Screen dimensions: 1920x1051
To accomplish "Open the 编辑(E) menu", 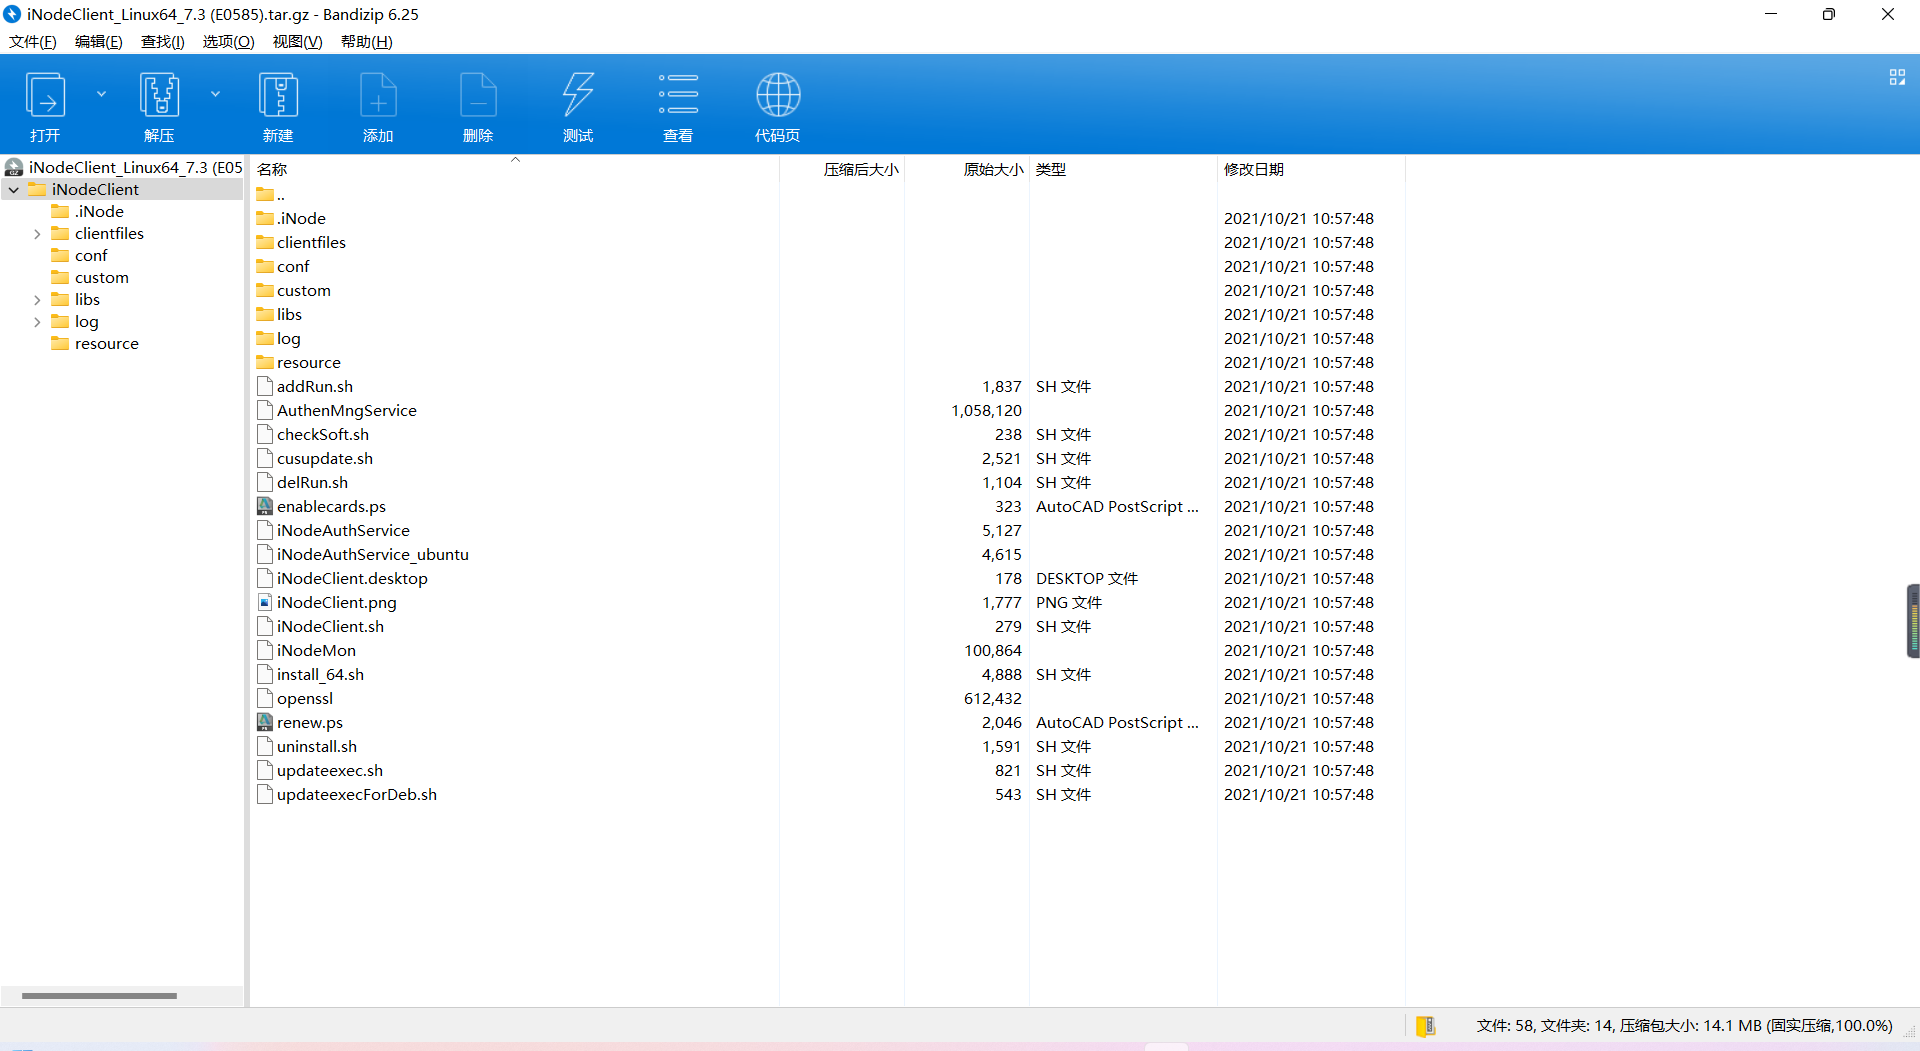I will click(99, 42).
